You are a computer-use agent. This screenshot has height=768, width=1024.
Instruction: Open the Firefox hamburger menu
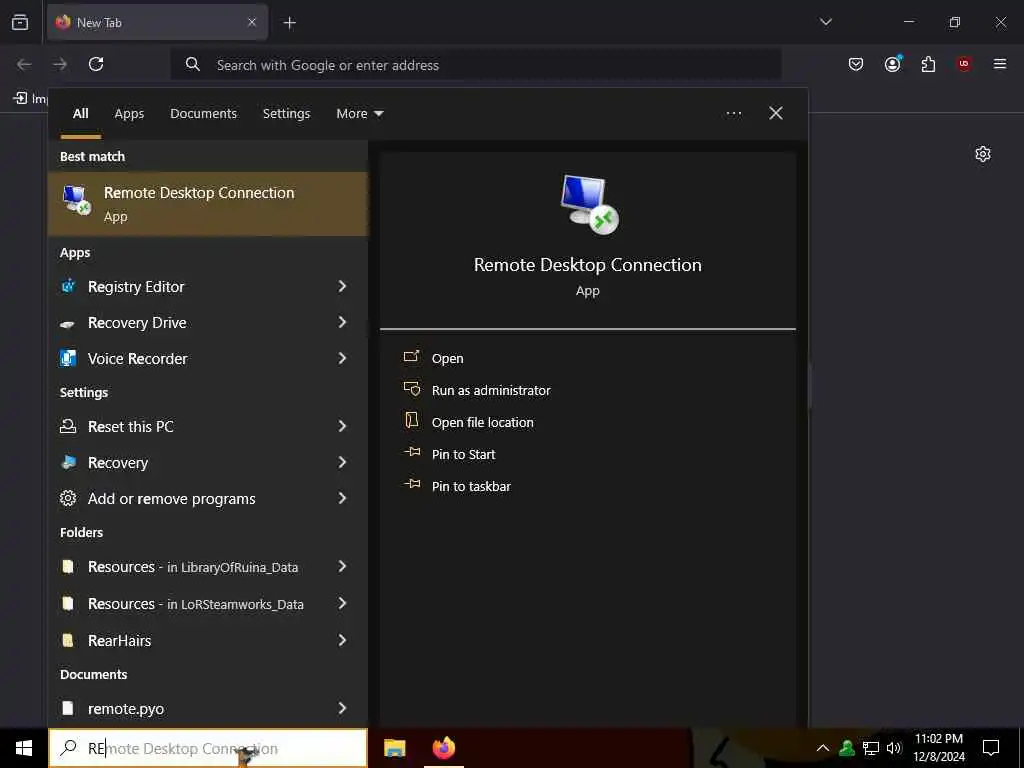tap(1000, 64)
